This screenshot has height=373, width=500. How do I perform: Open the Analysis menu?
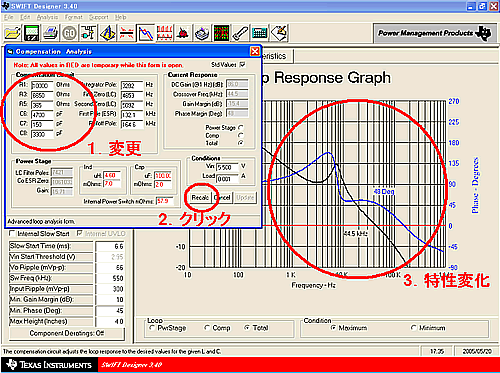click(x=47, y=17)
